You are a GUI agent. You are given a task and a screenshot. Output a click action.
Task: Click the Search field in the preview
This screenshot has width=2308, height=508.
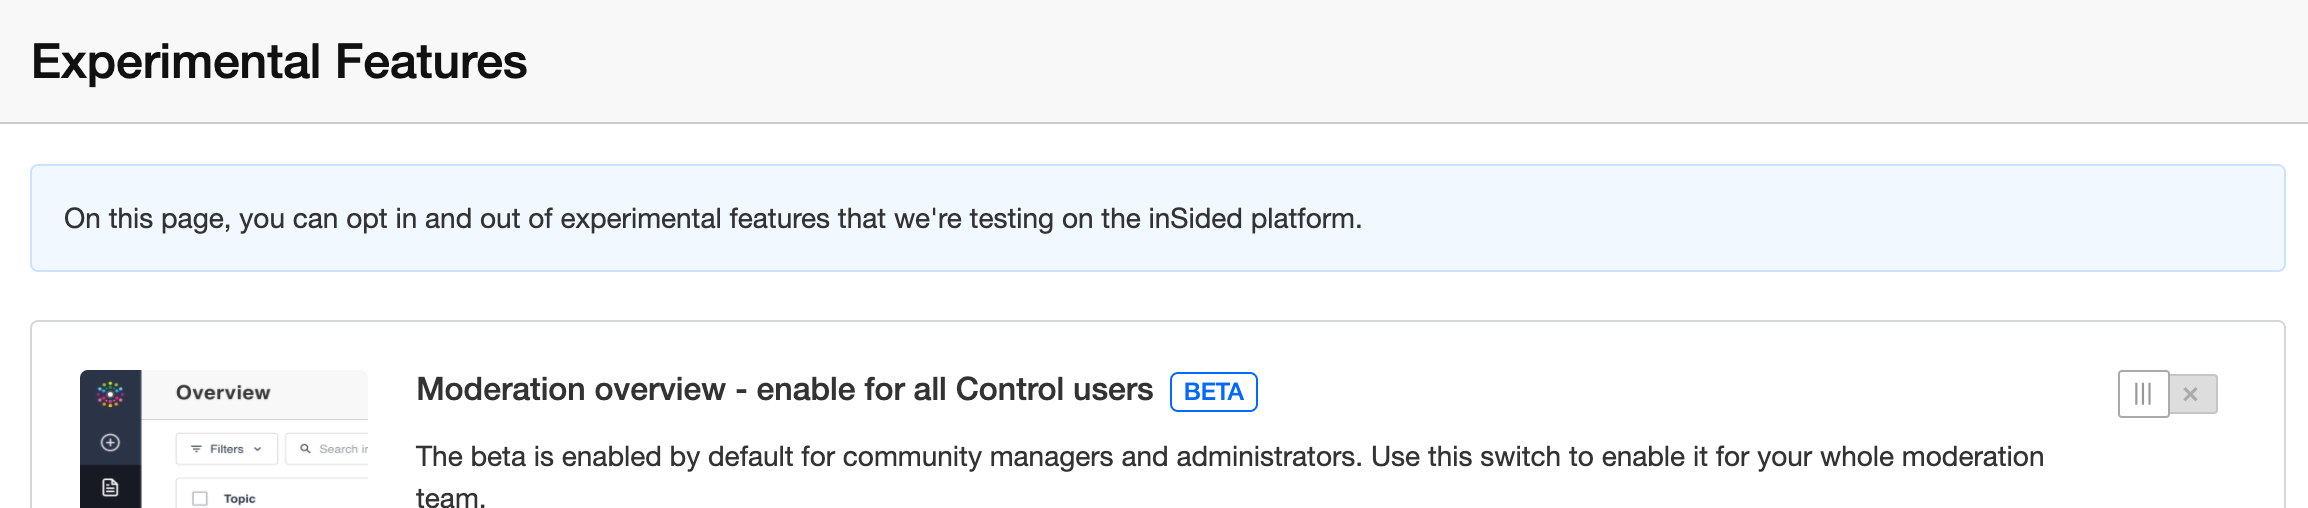(327, 449)
